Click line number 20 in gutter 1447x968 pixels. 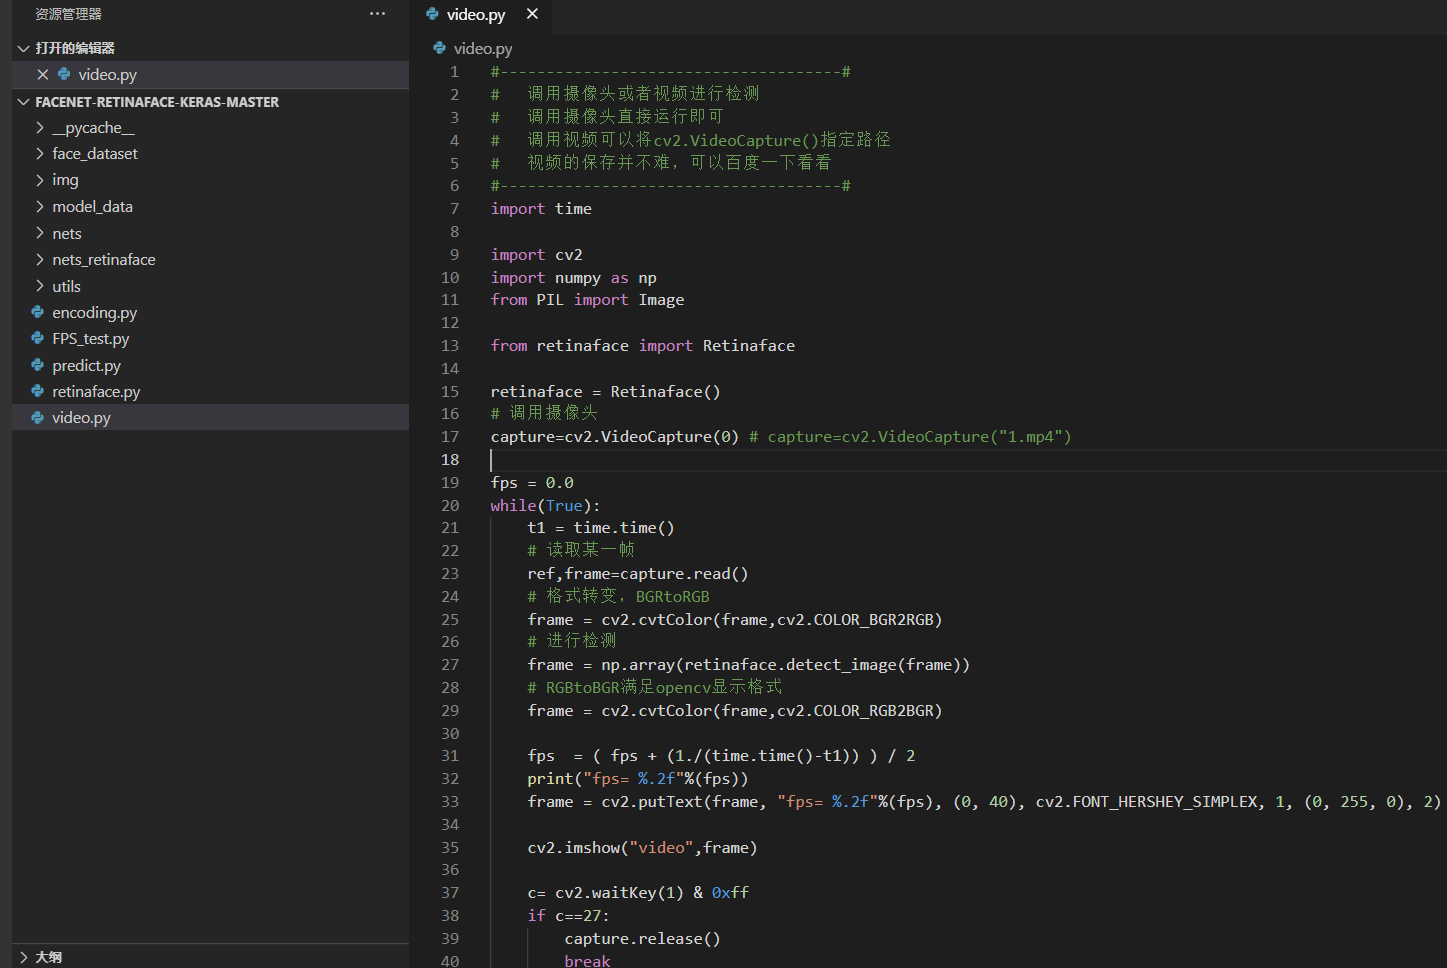point(450,506)
